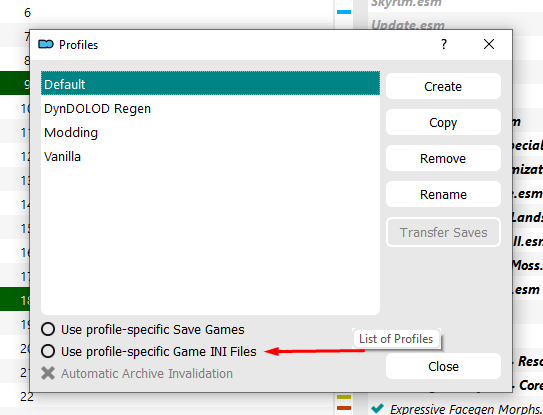This screenshot has width=543, height=415.
Task: Click the Rename profile button
Action: [443, 194]
